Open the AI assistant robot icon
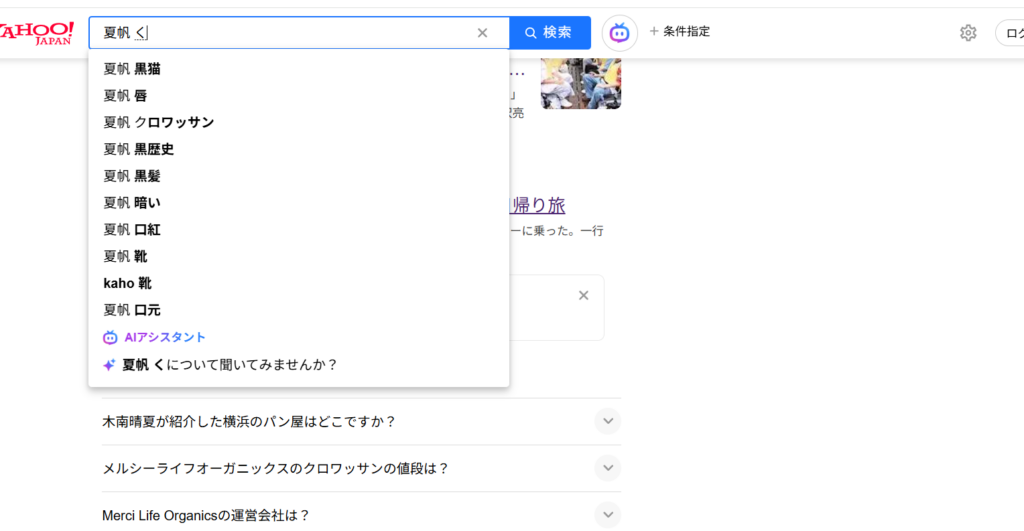 (x=619, y=33)
